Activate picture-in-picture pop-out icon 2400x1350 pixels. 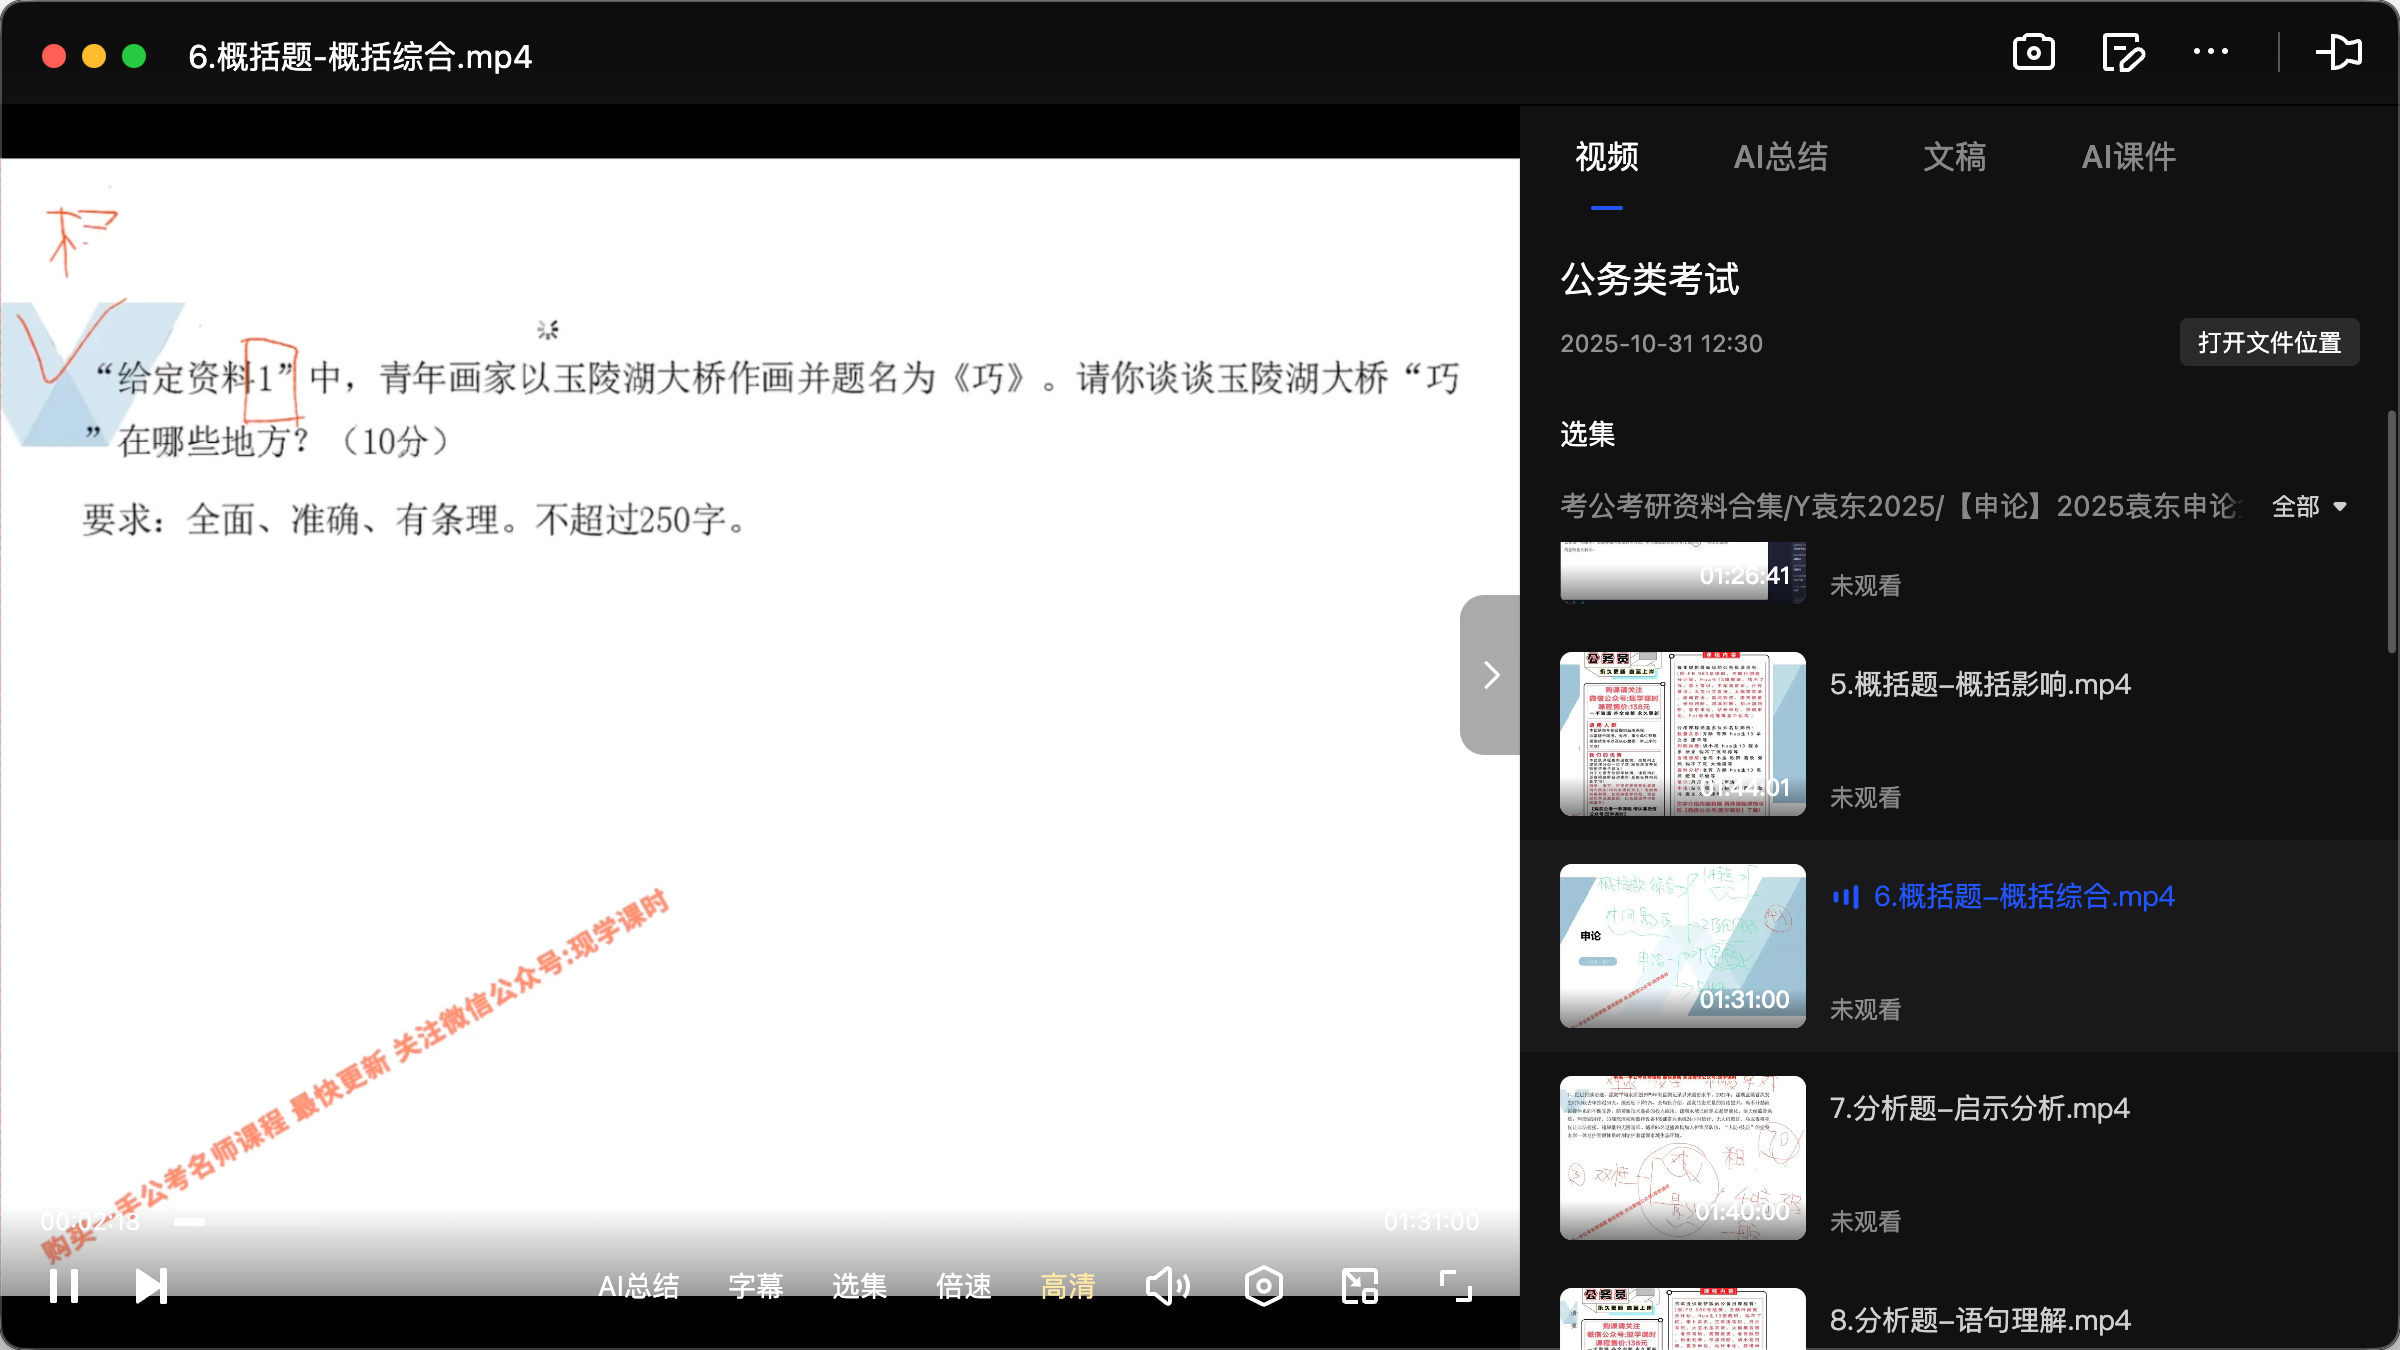coord(2340,52)
